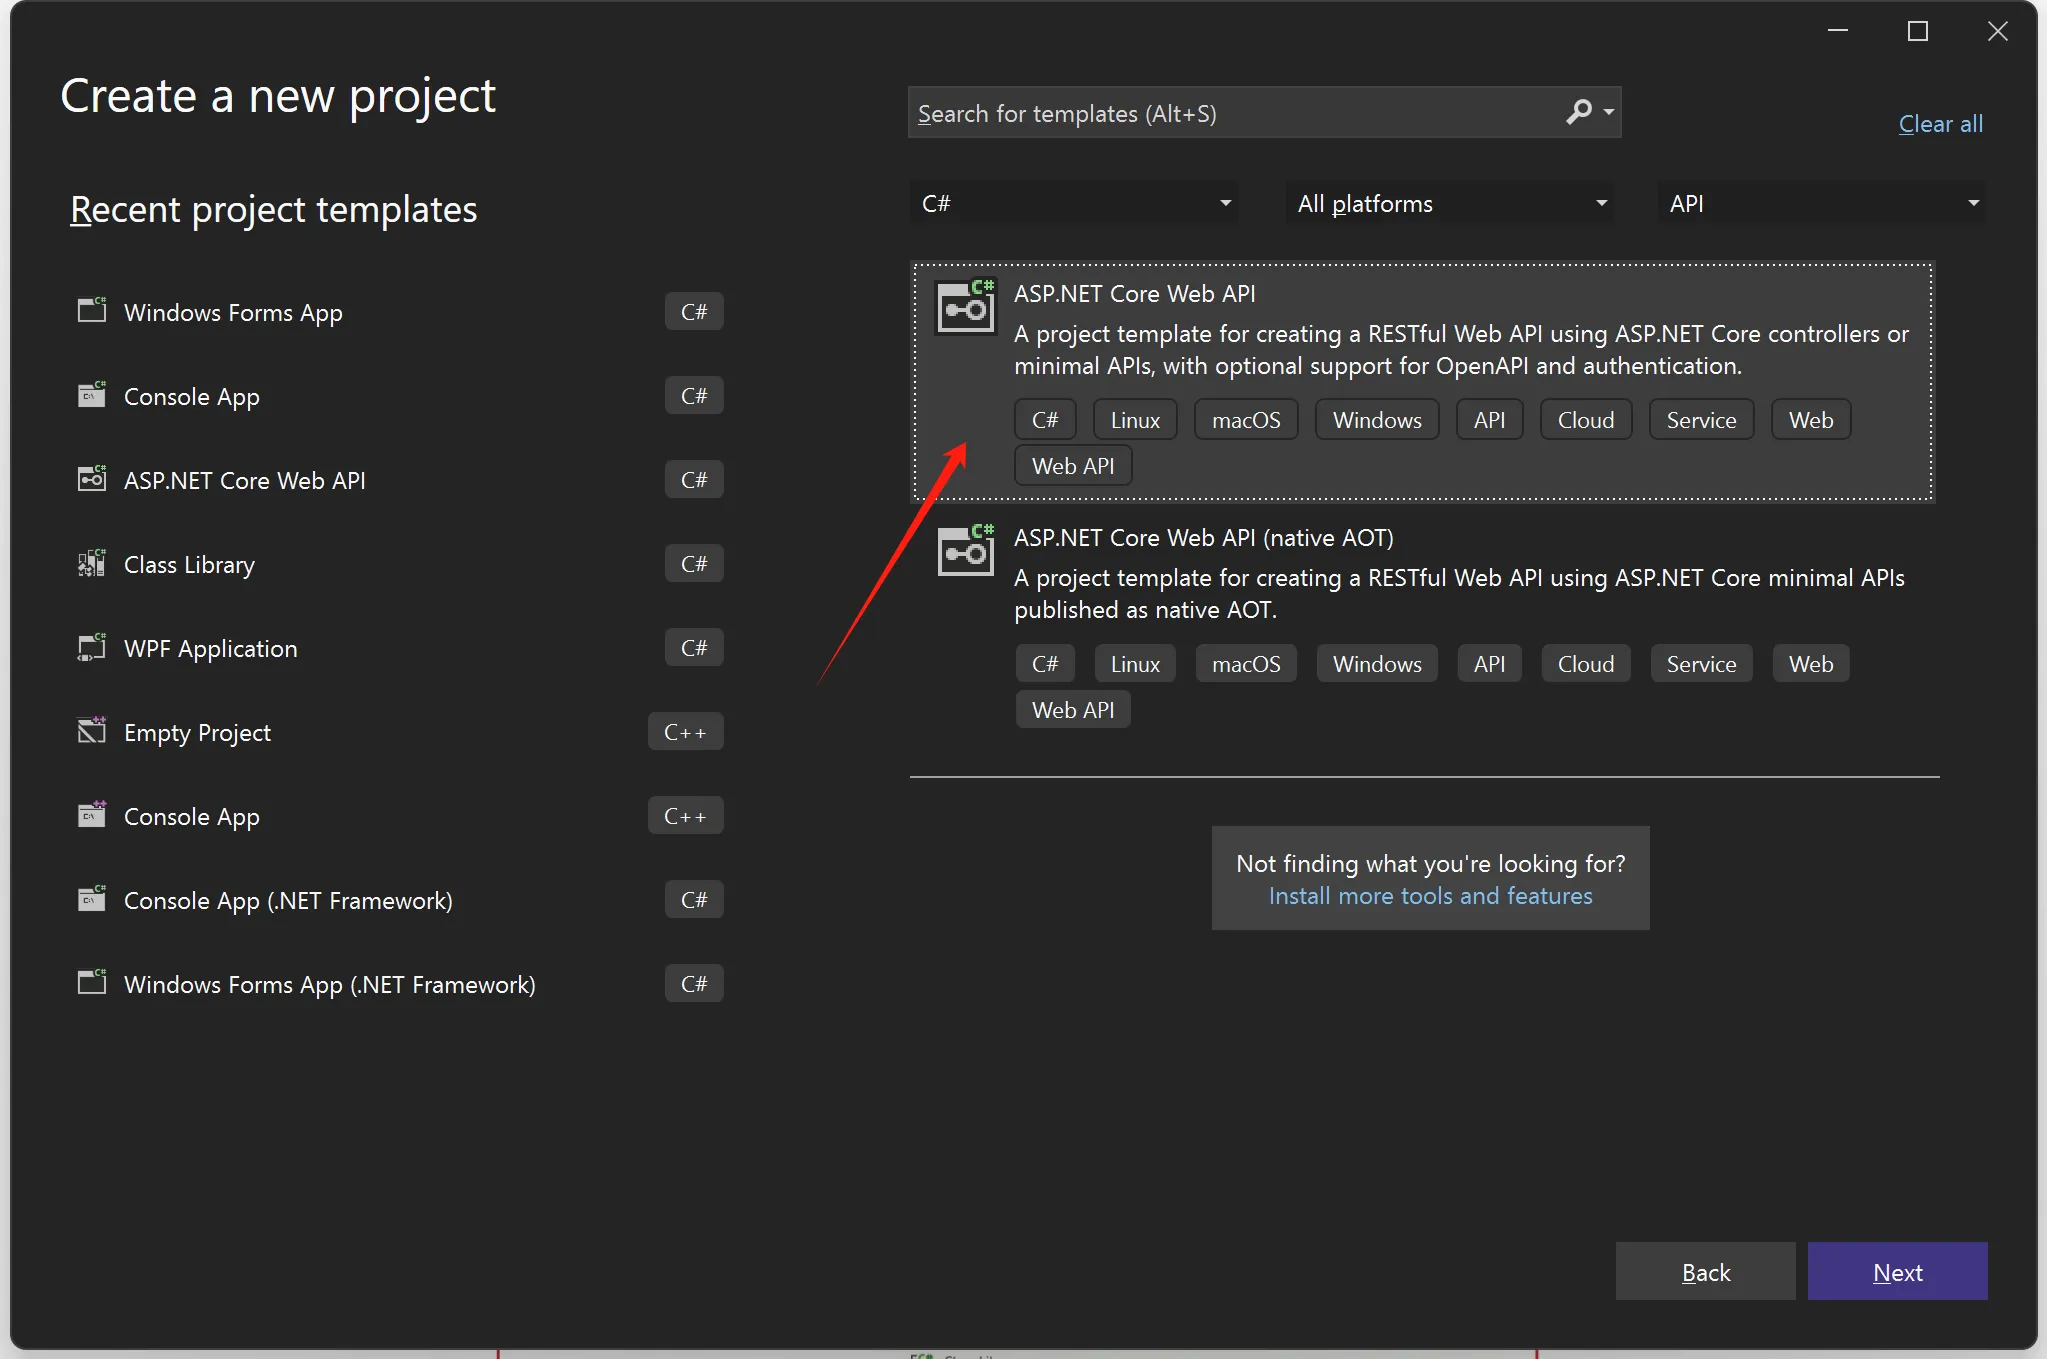
Task: Open the API project type dropdown
Action: [x=1821, y=203]
